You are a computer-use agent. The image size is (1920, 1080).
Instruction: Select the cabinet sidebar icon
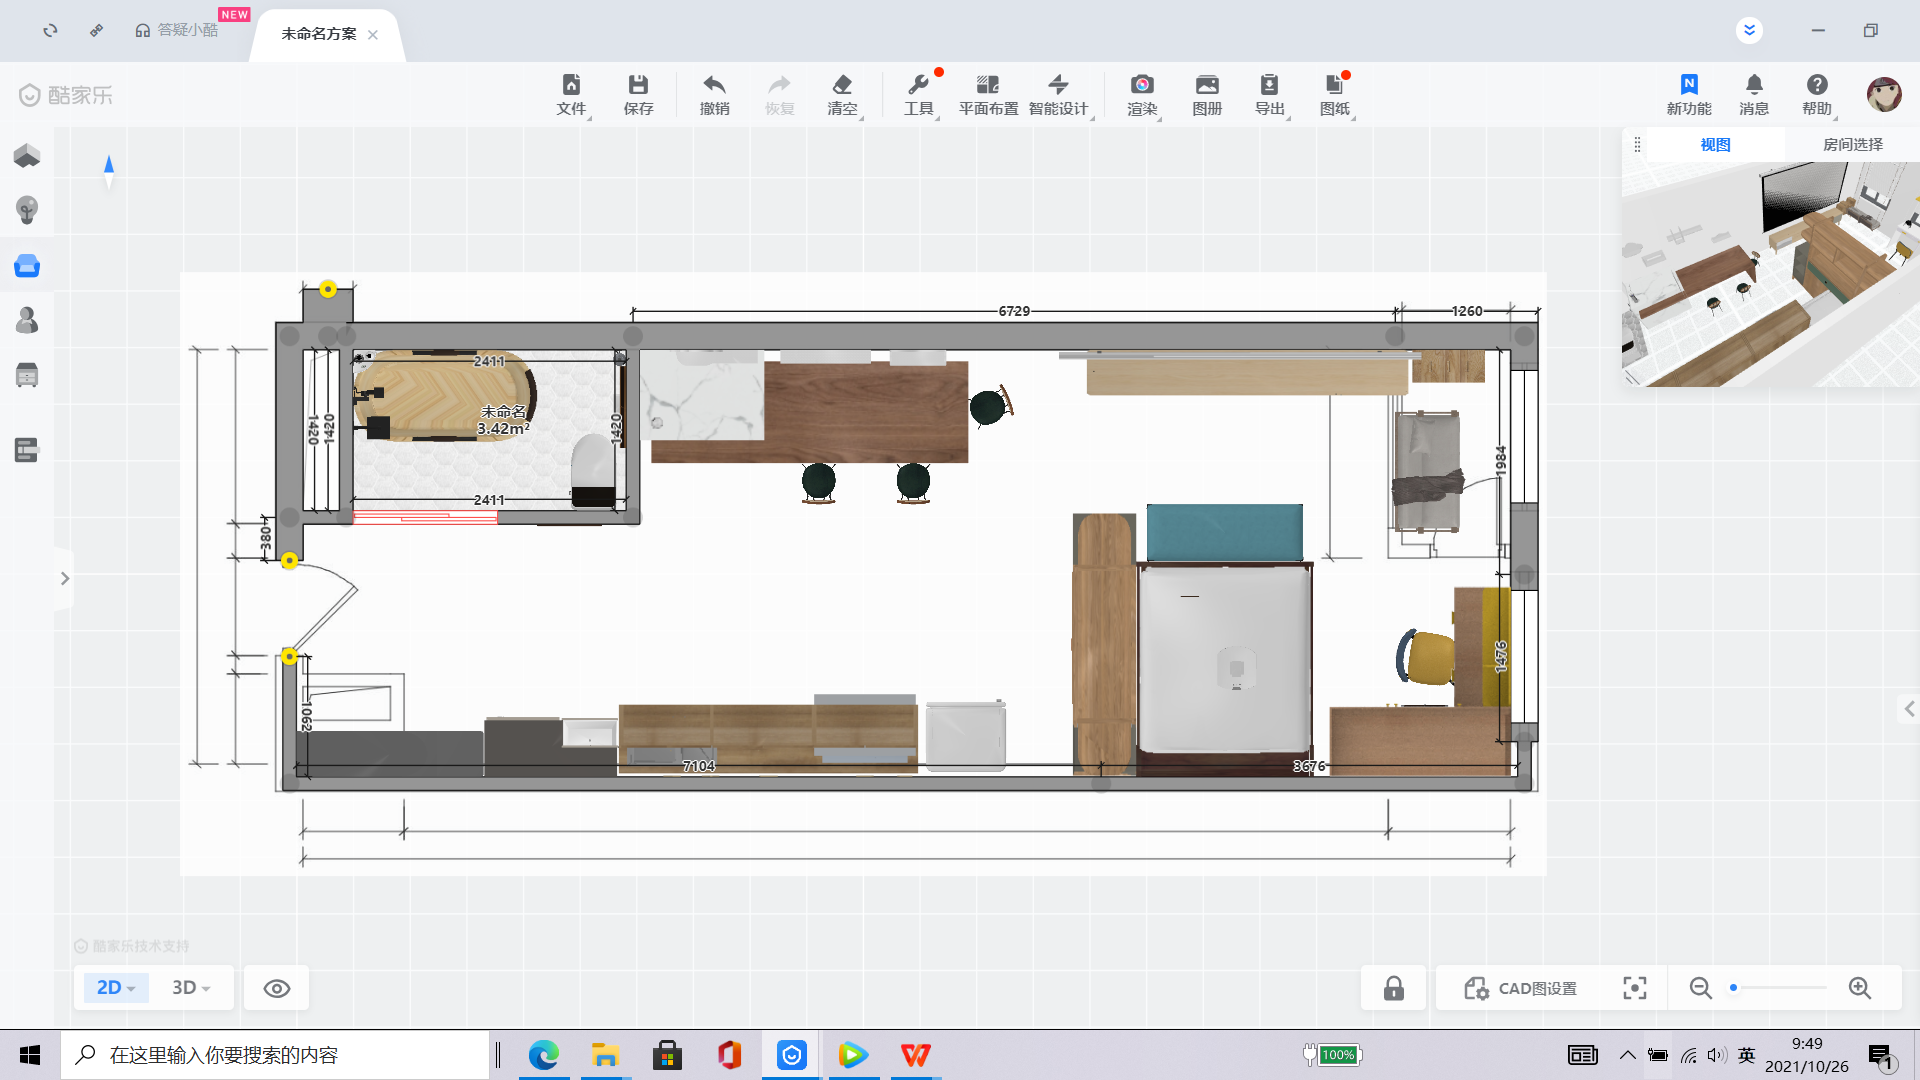(x=27, y=375)
